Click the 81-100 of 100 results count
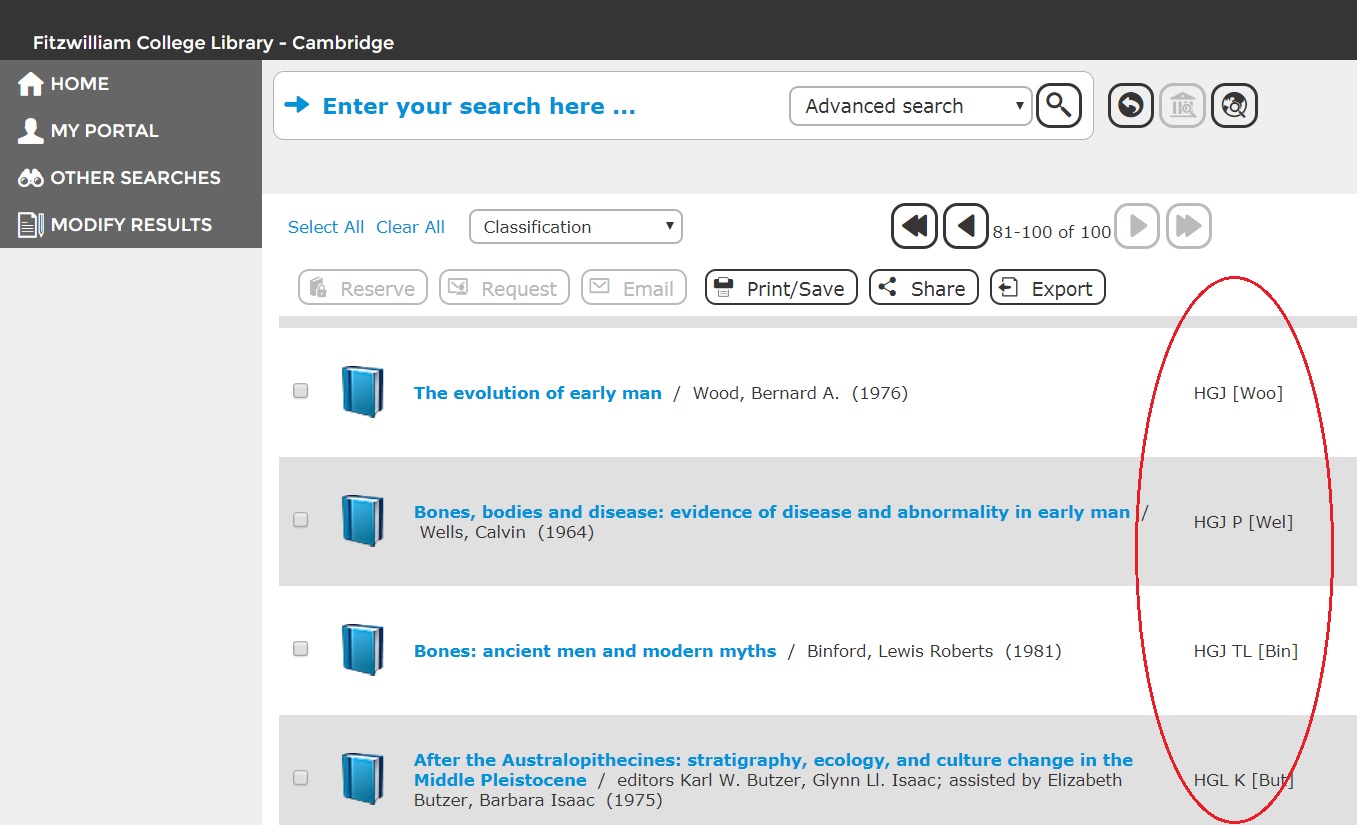1357x825 pixels. coord(1052,232)
